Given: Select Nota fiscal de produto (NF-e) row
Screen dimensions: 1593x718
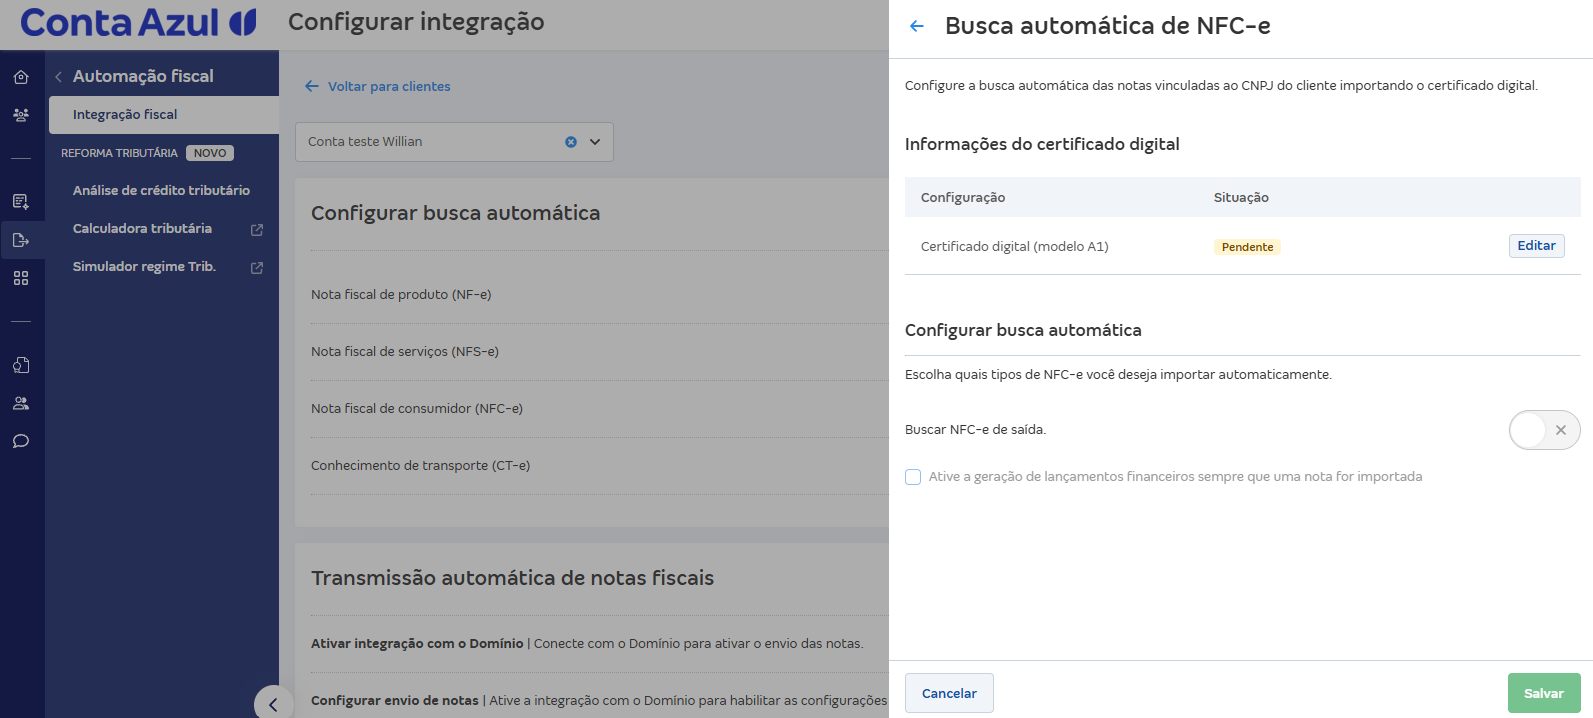Looking at the screenshot, I should click(x=600, y=295).
